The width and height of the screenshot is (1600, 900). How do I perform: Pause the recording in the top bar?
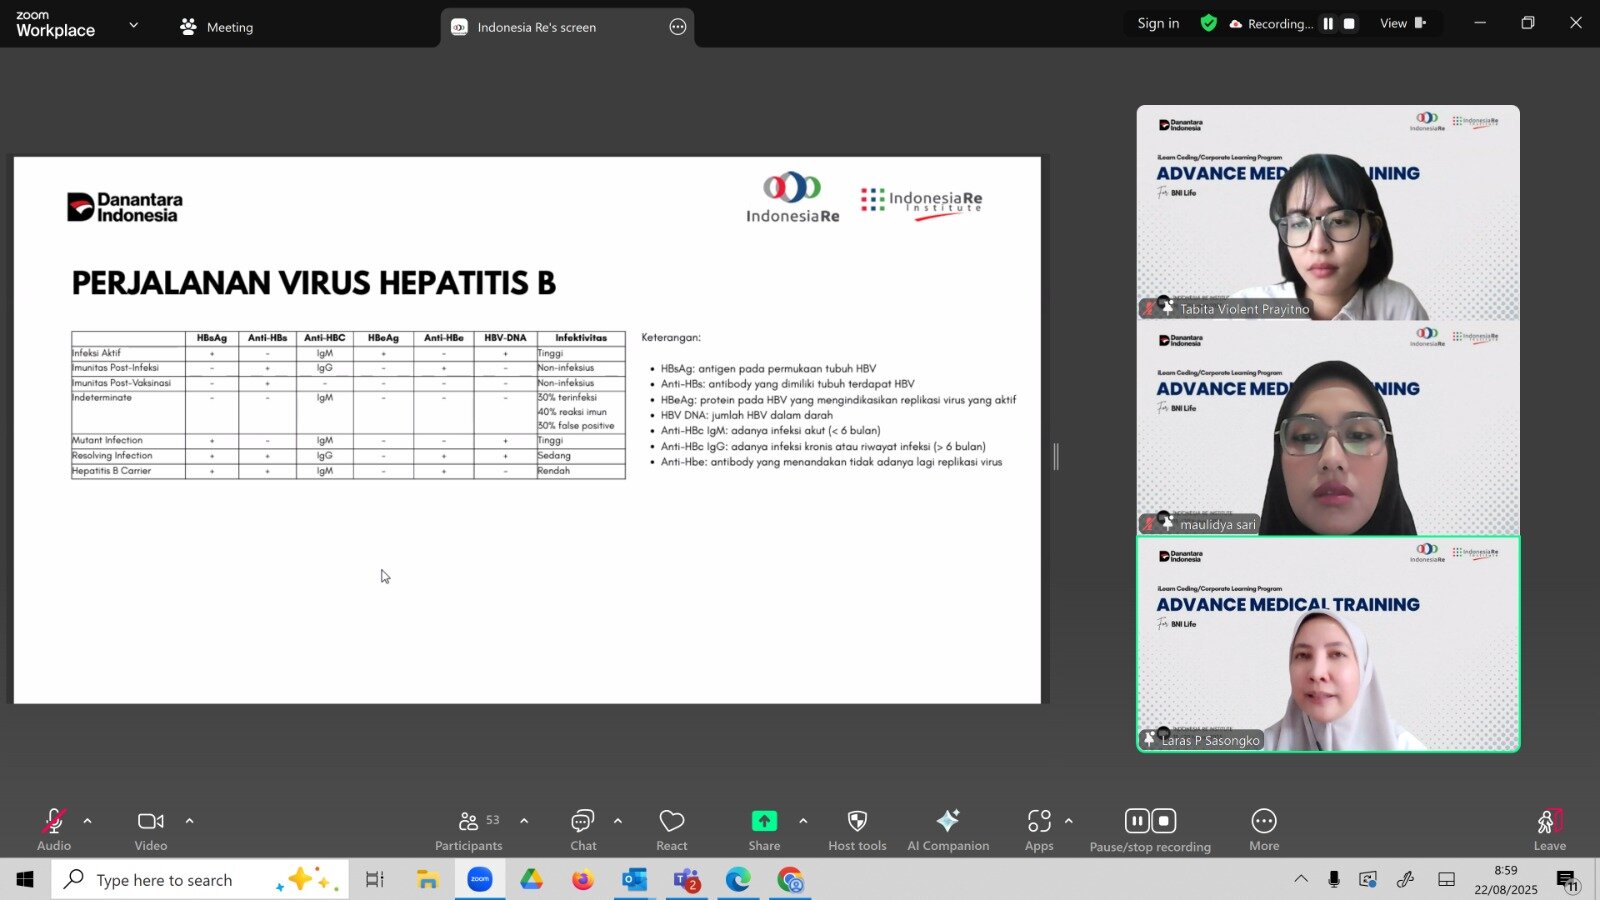[1328, 24]
